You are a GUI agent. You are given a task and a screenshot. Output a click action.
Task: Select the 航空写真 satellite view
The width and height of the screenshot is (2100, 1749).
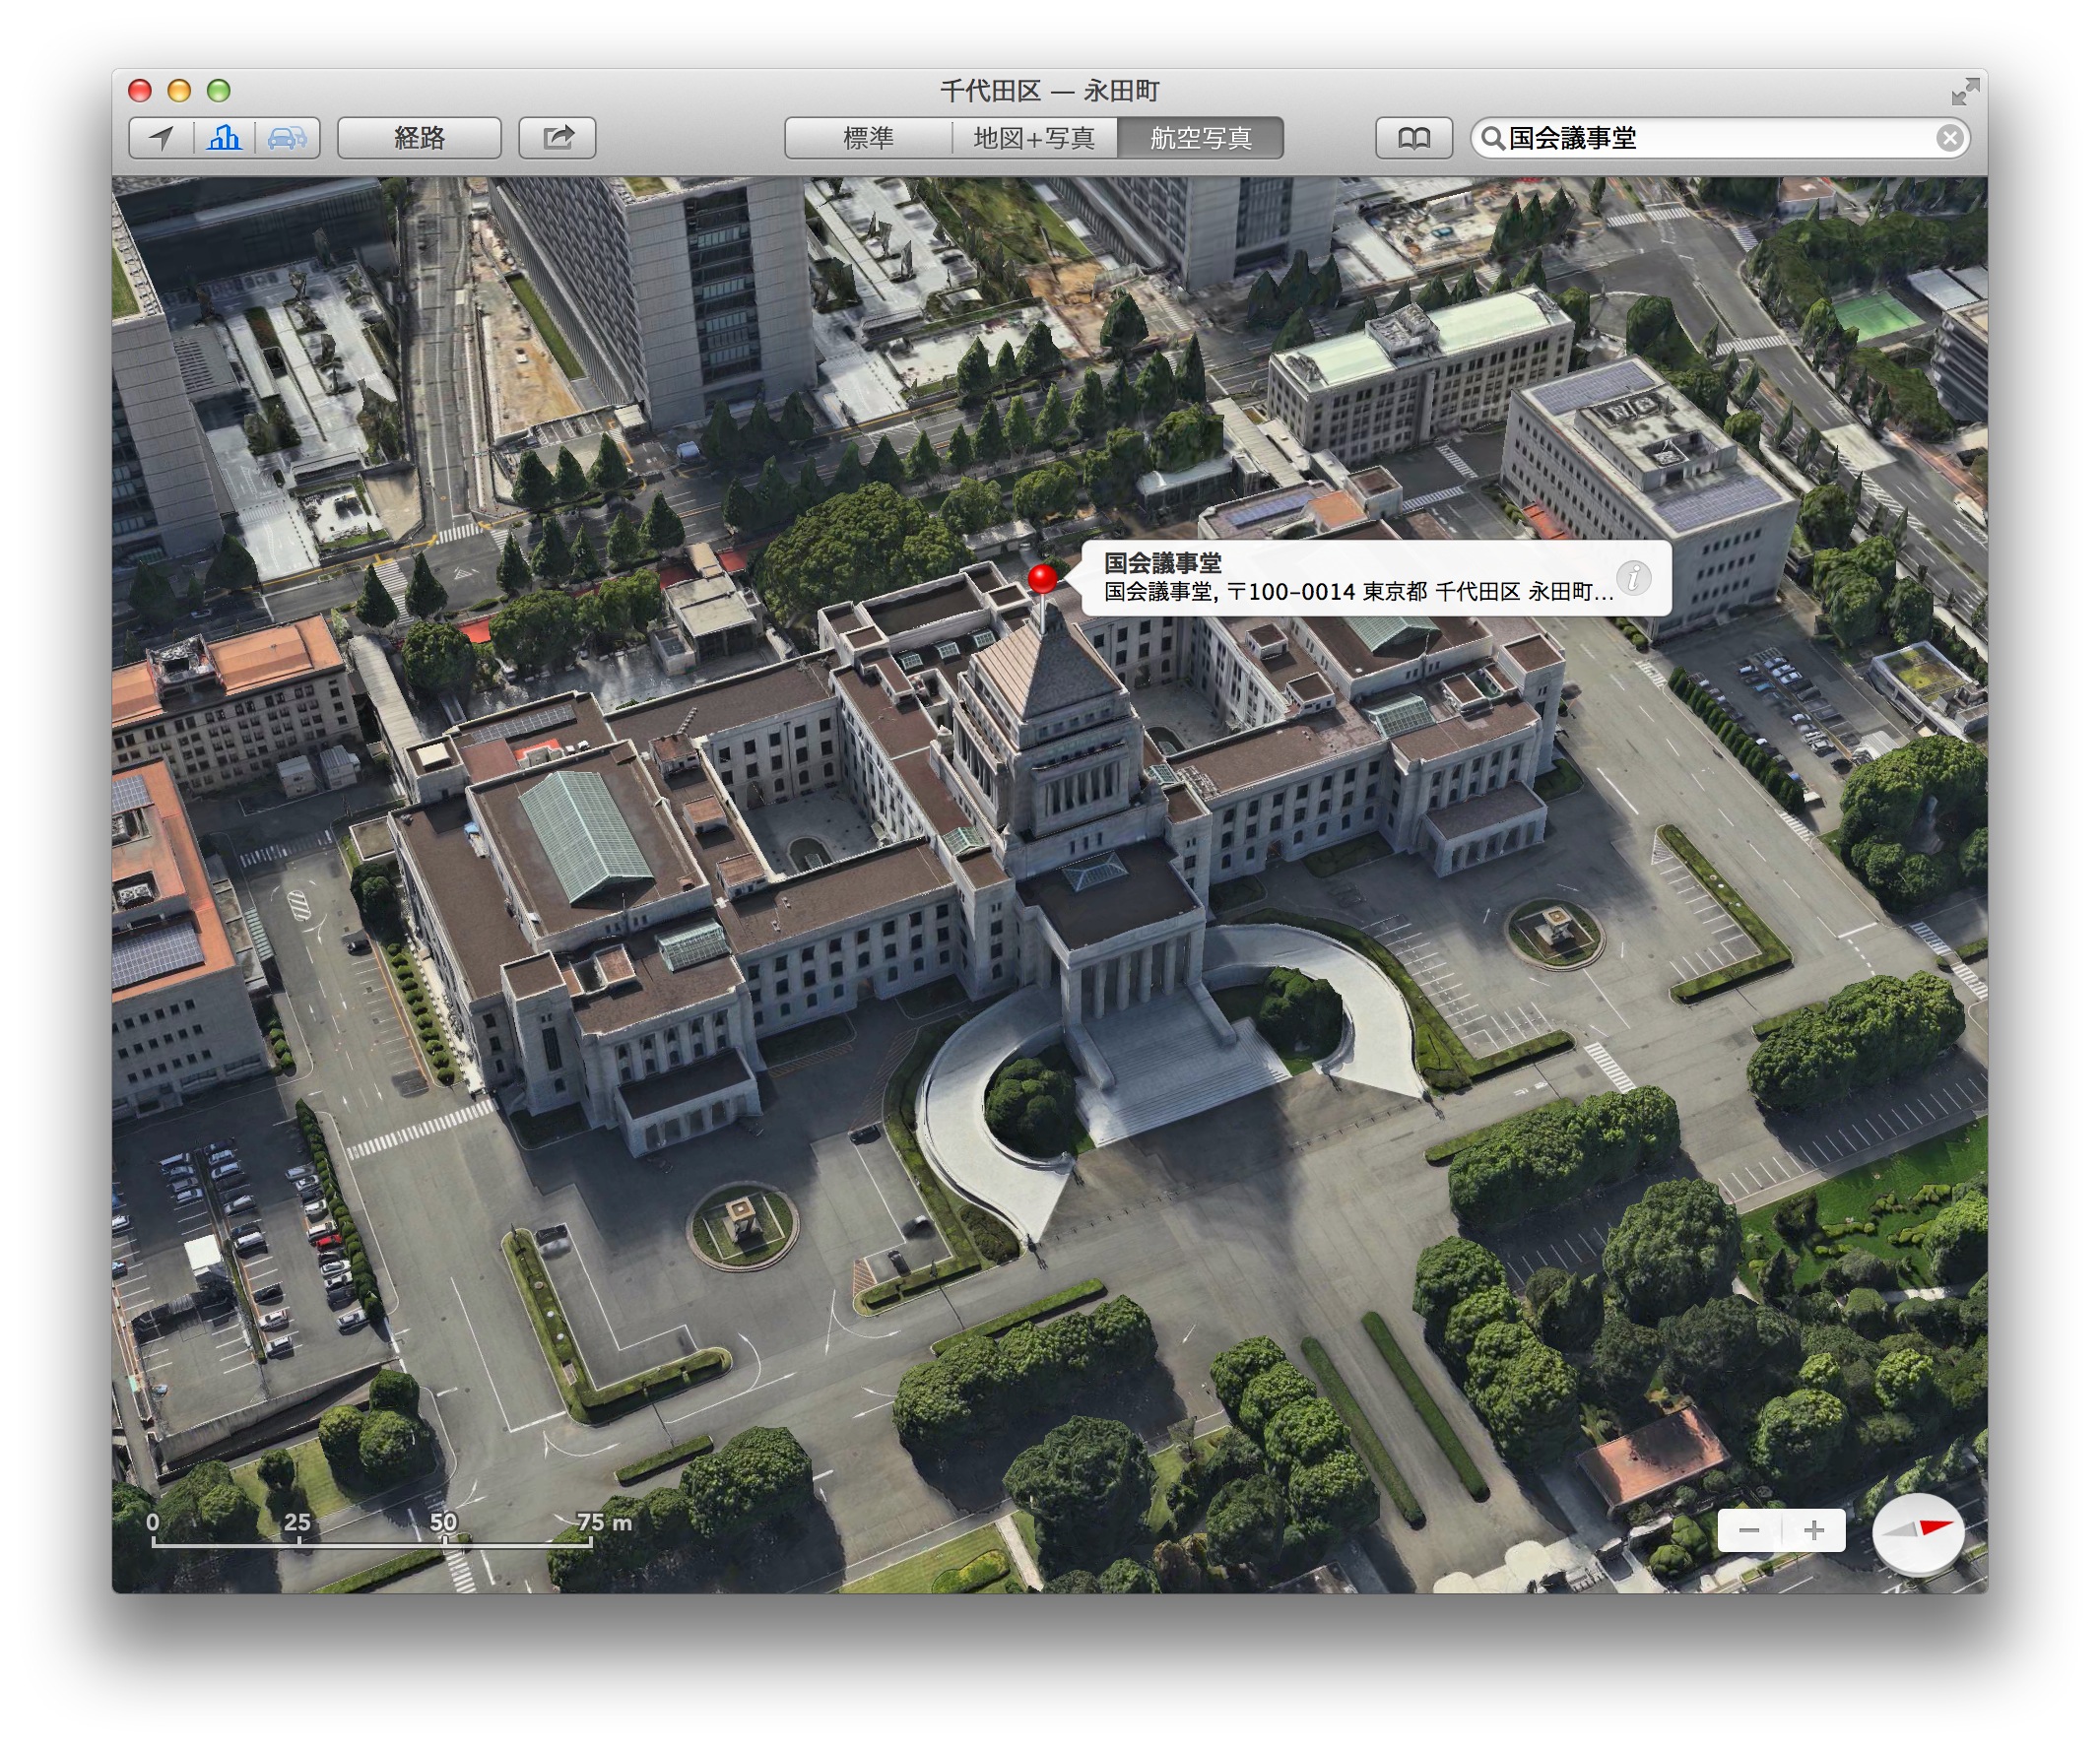(x=1200, y=138)
